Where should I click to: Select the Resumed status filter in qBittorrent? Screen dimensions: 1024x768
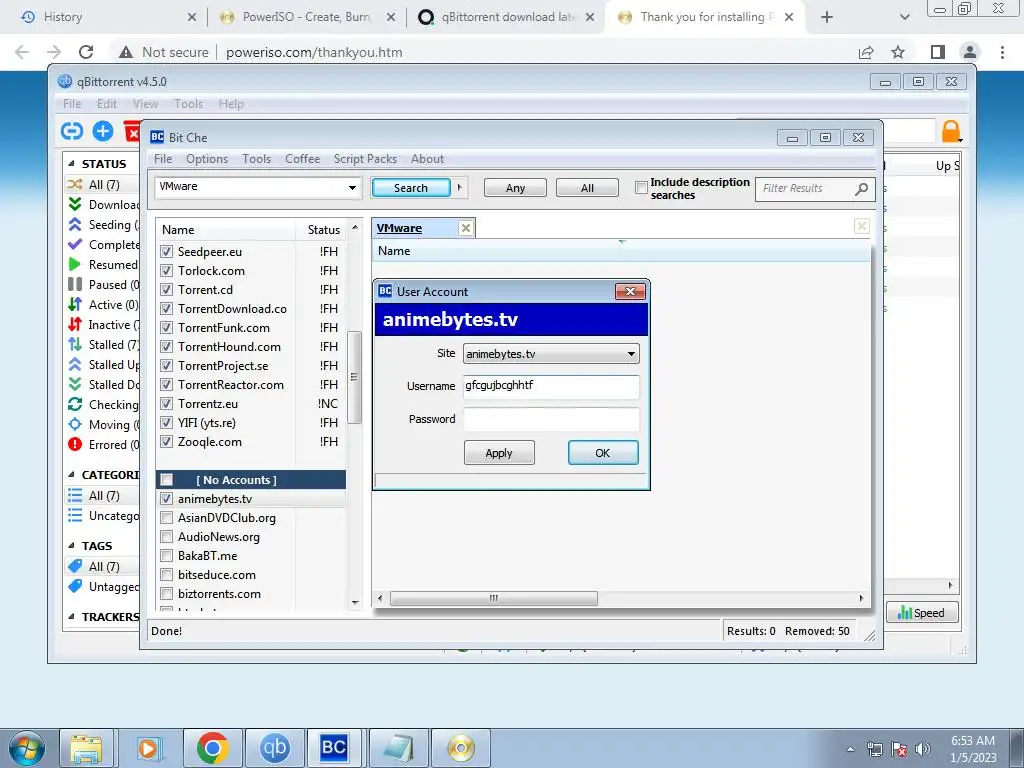[104, 264]
